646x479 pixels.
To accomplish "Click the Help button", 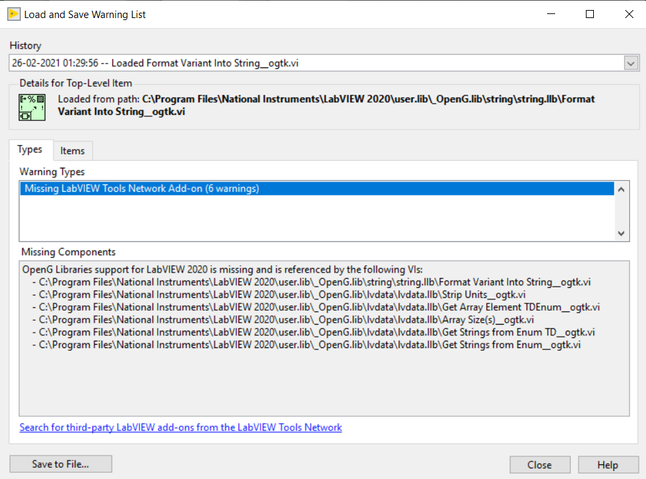I will pos(608,465).
